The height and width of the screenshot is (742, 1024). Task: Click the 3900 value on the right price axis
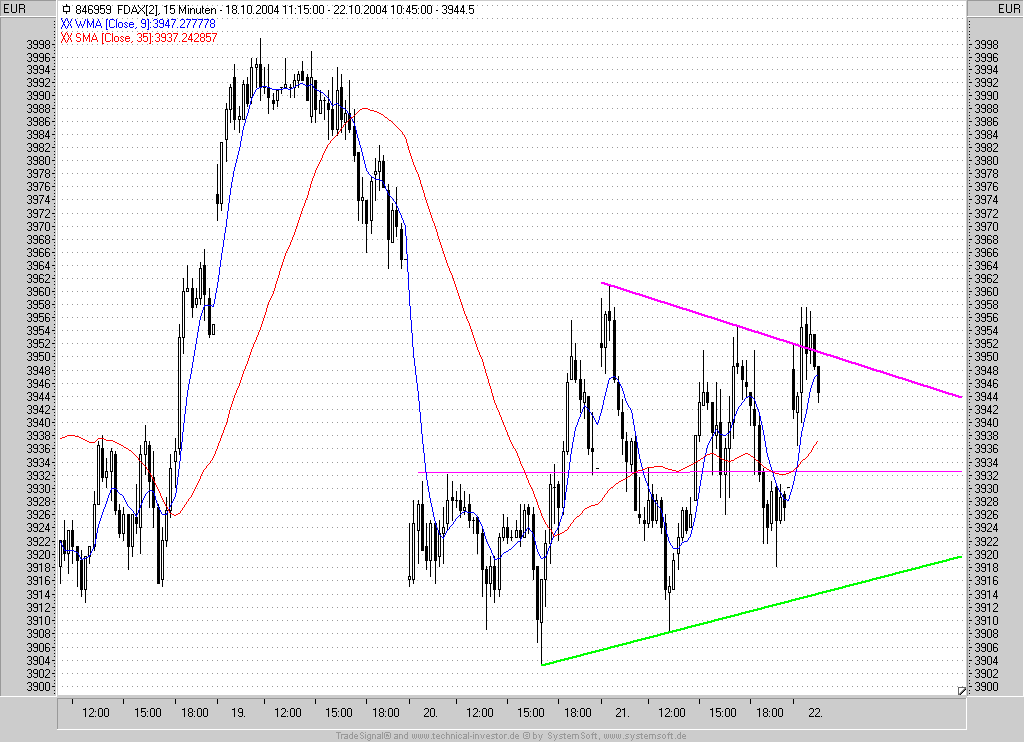pos(986,687)
